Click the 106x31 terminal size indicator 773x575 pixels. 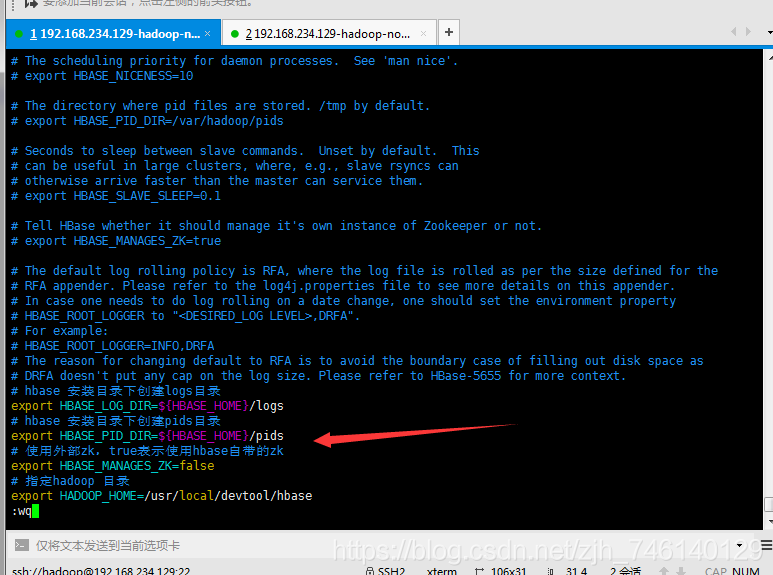pos(508,571)
